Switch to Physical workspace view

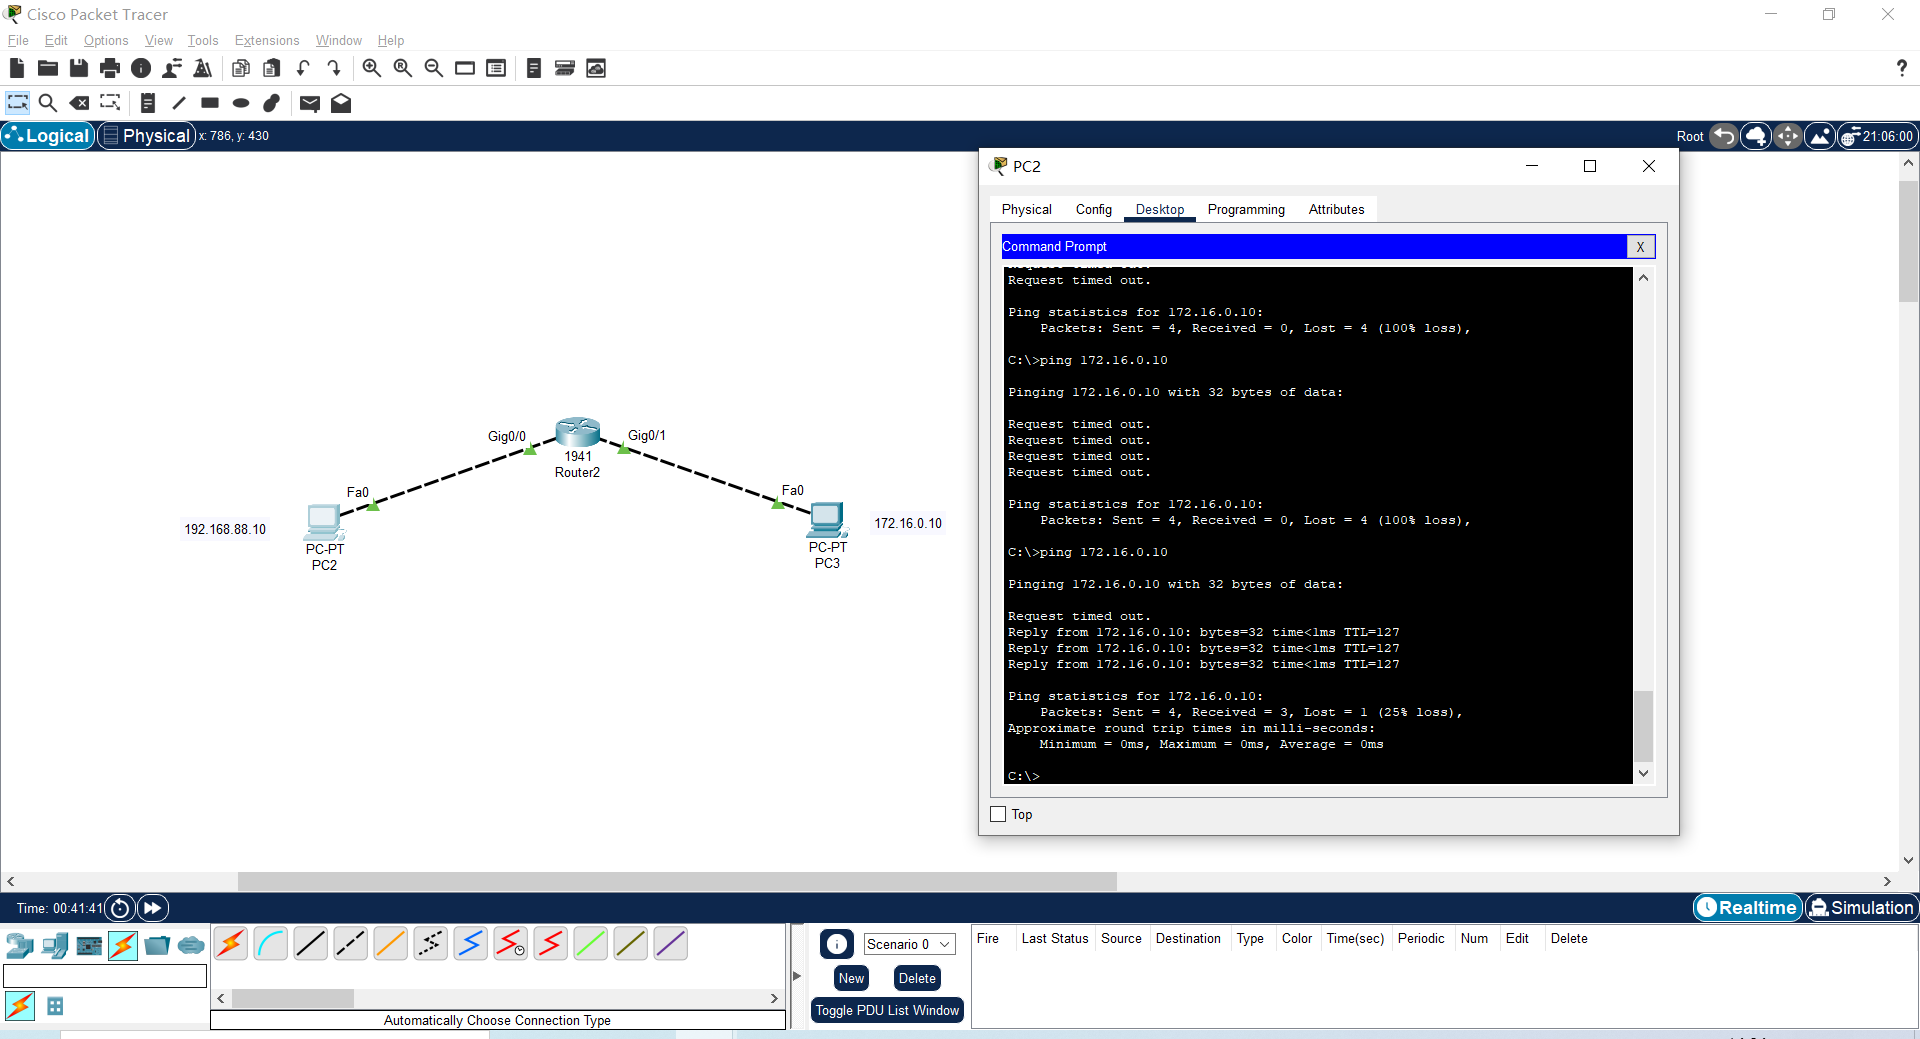147,136
